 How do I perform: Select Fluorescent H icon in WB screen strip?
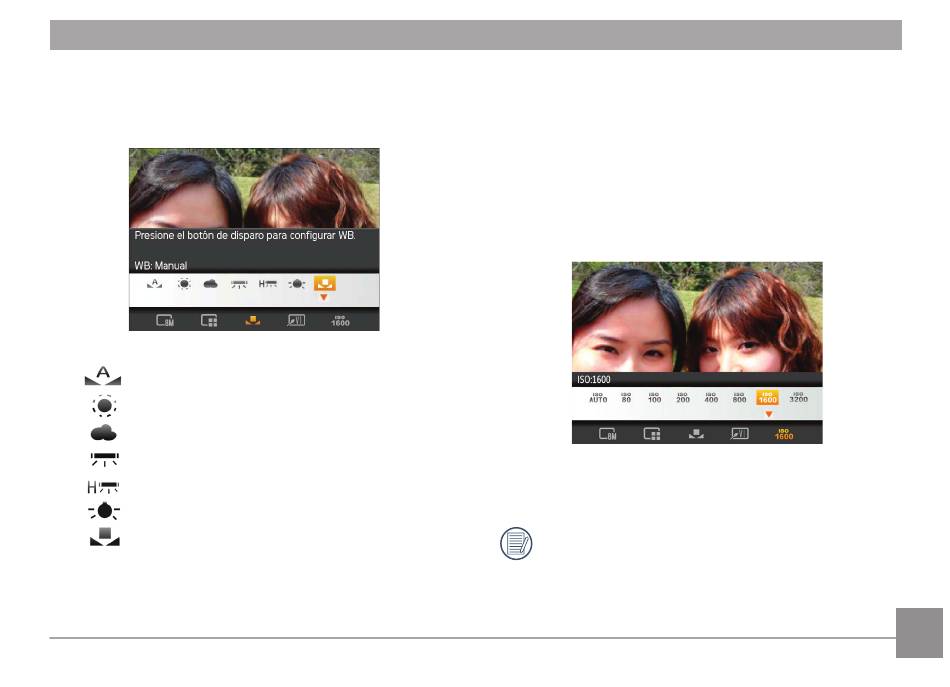tap(268, 284)
